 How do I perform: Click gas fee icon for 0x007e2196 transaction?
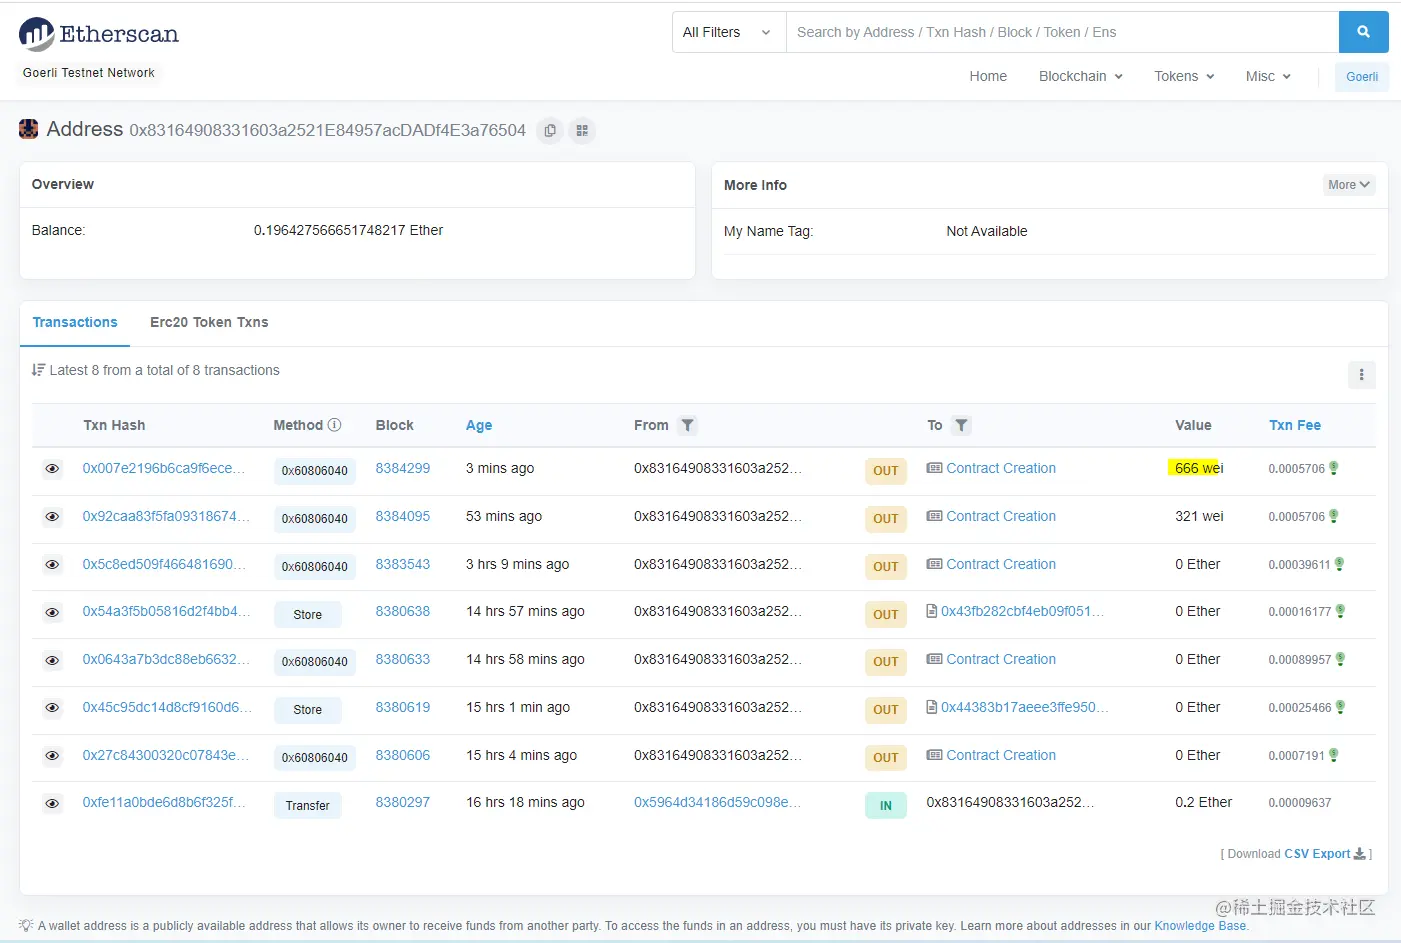point(1334,468)
